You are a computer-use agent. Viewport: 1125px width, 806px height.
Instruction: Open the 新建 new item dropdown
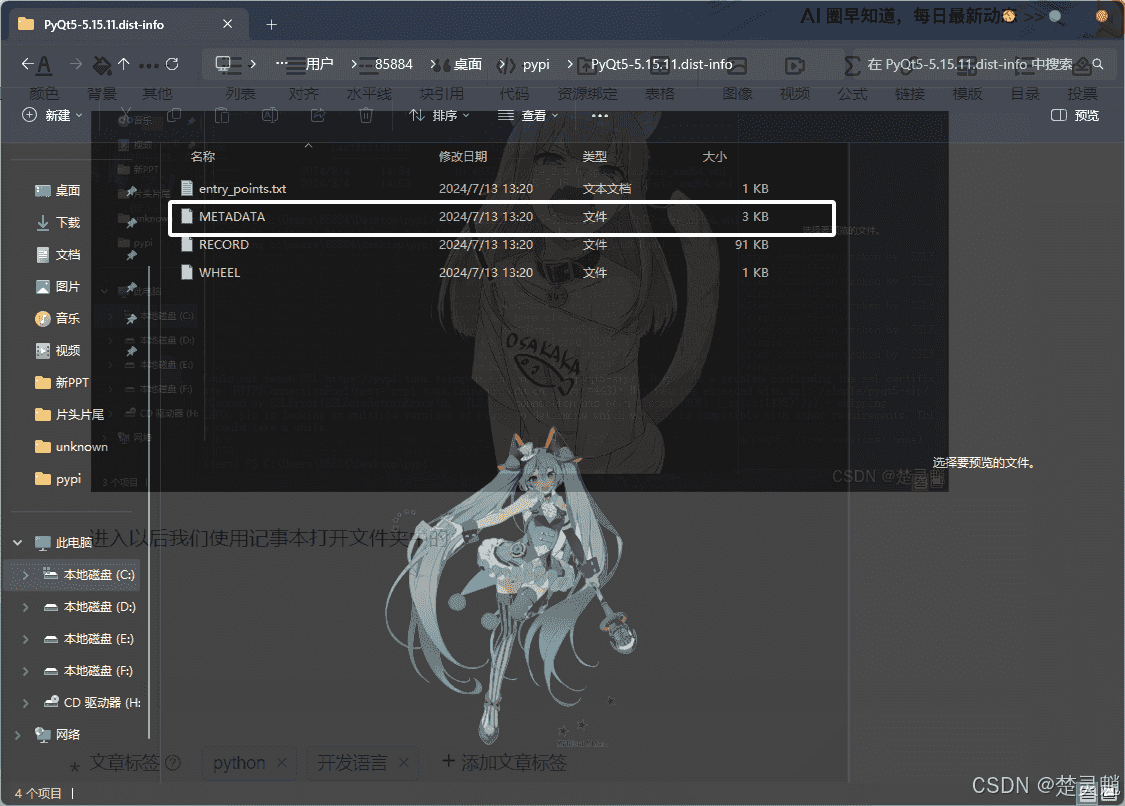[50, 115]
